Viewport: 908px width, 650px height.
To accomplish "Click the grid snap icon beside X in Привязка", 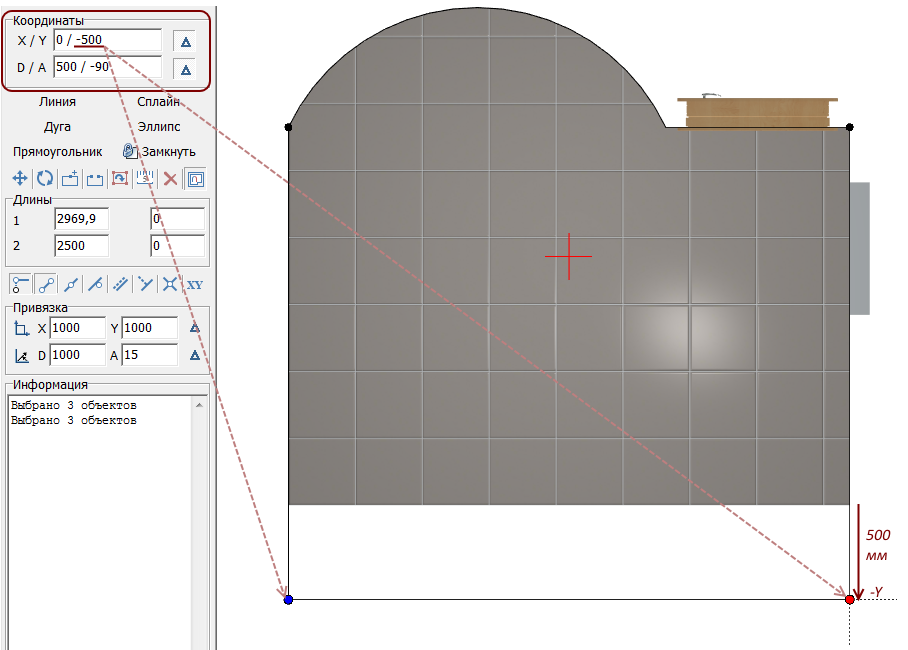I will point(22,328).
